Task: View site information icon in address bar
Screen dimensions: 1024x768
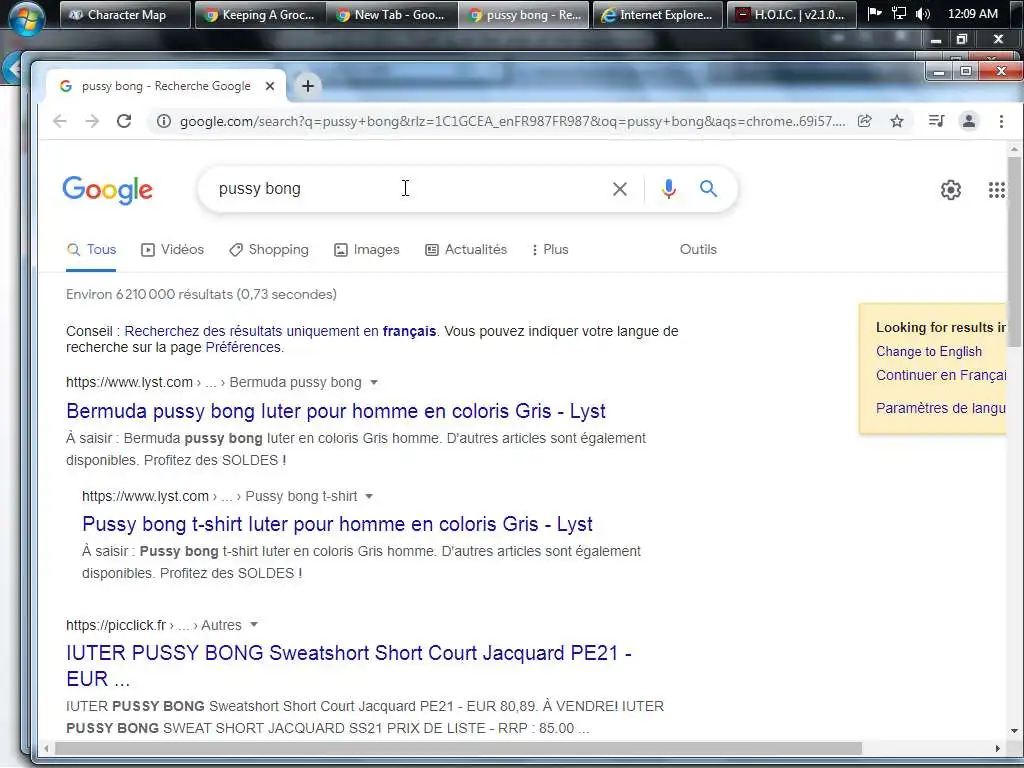Action: tap(164, 121)
